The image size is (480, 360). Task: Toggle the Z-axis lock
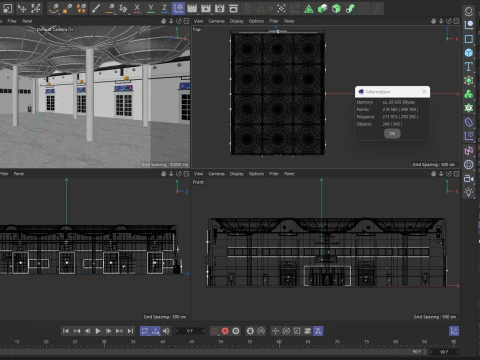164,8
